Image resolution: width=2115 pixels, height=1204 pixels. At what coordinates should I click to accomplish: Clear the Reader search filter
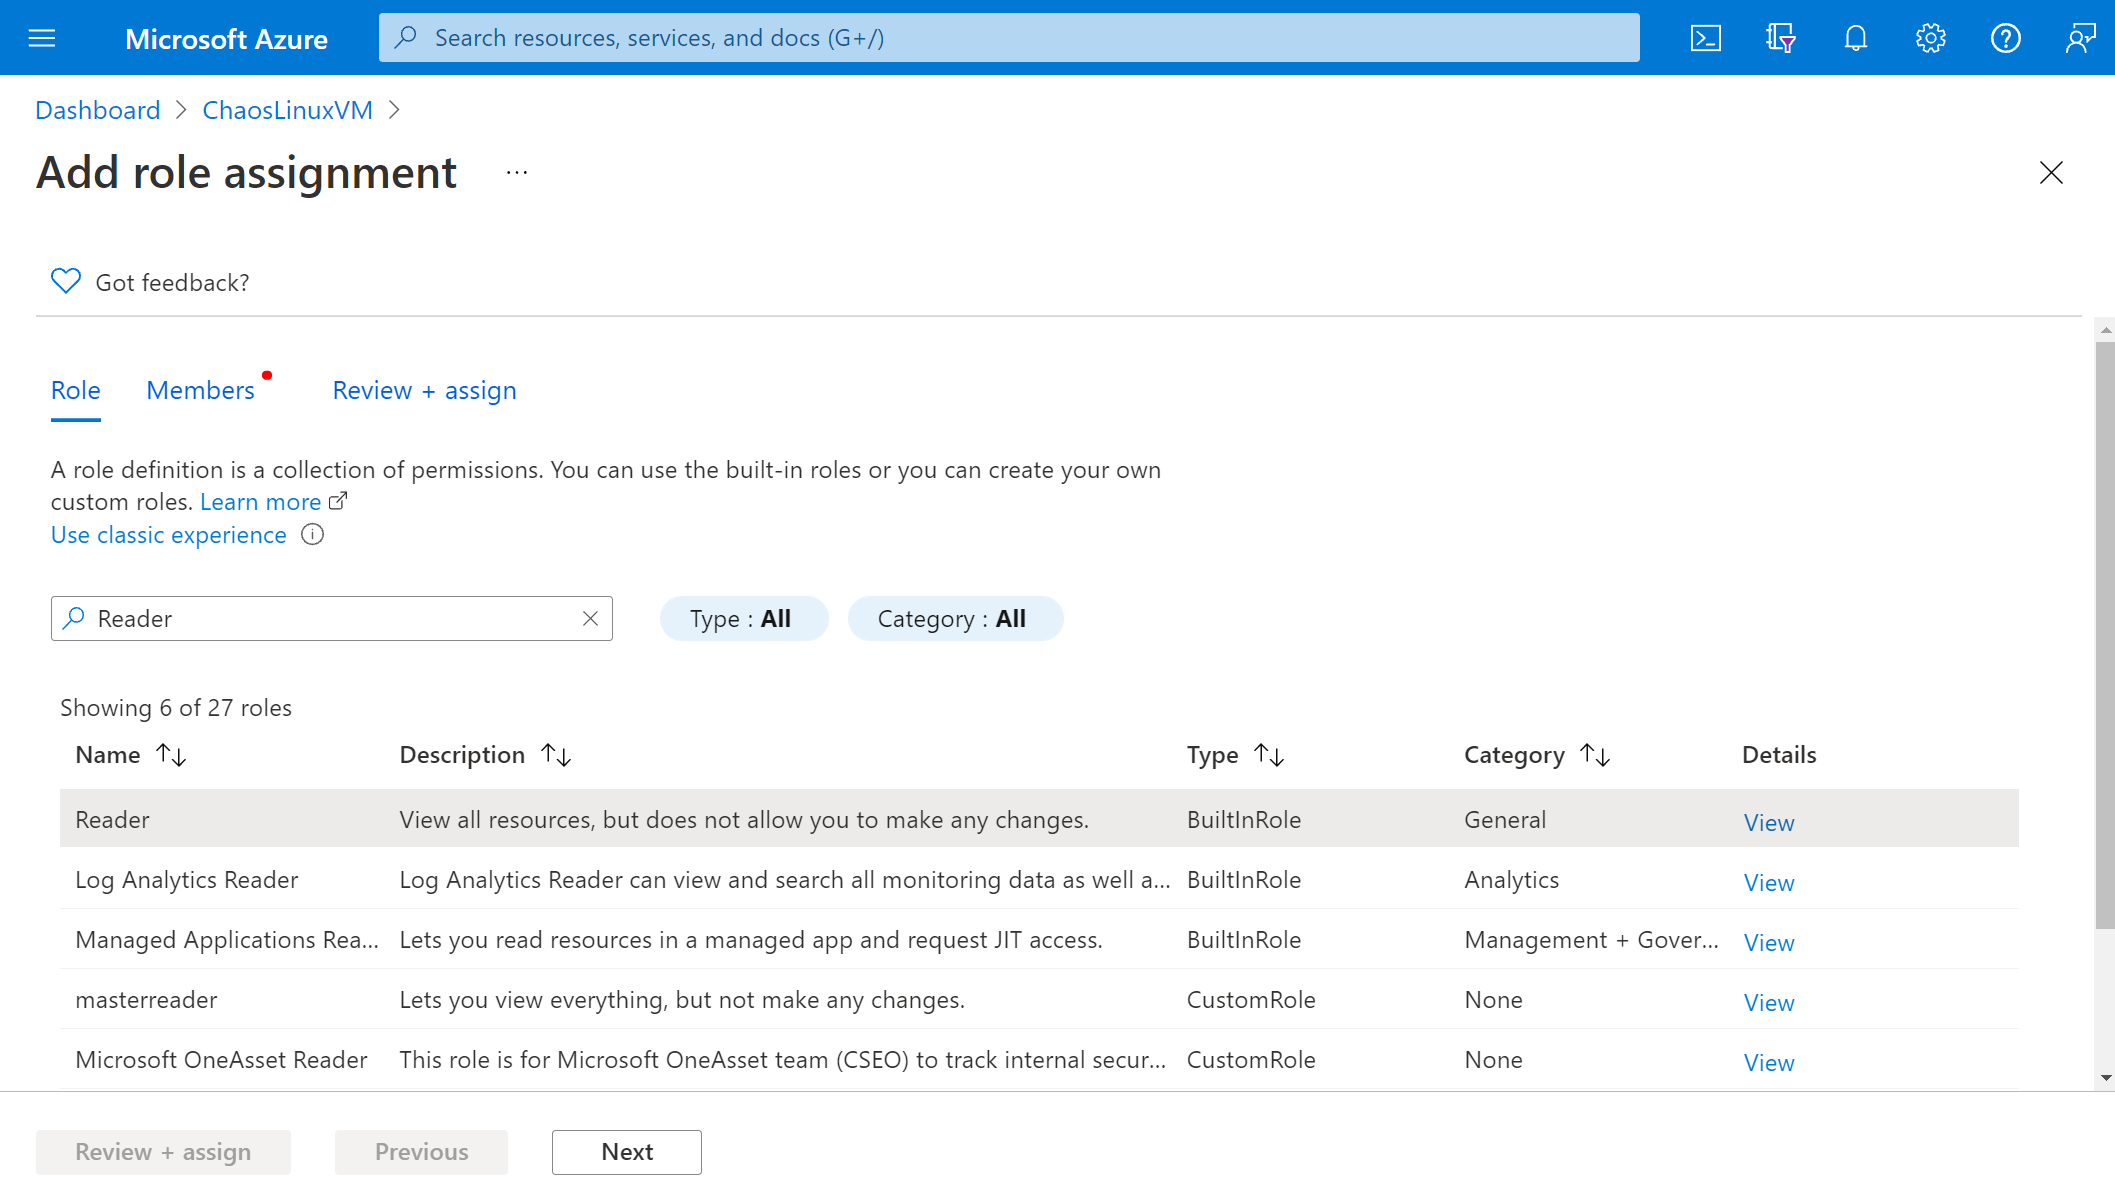coord(591,617)
